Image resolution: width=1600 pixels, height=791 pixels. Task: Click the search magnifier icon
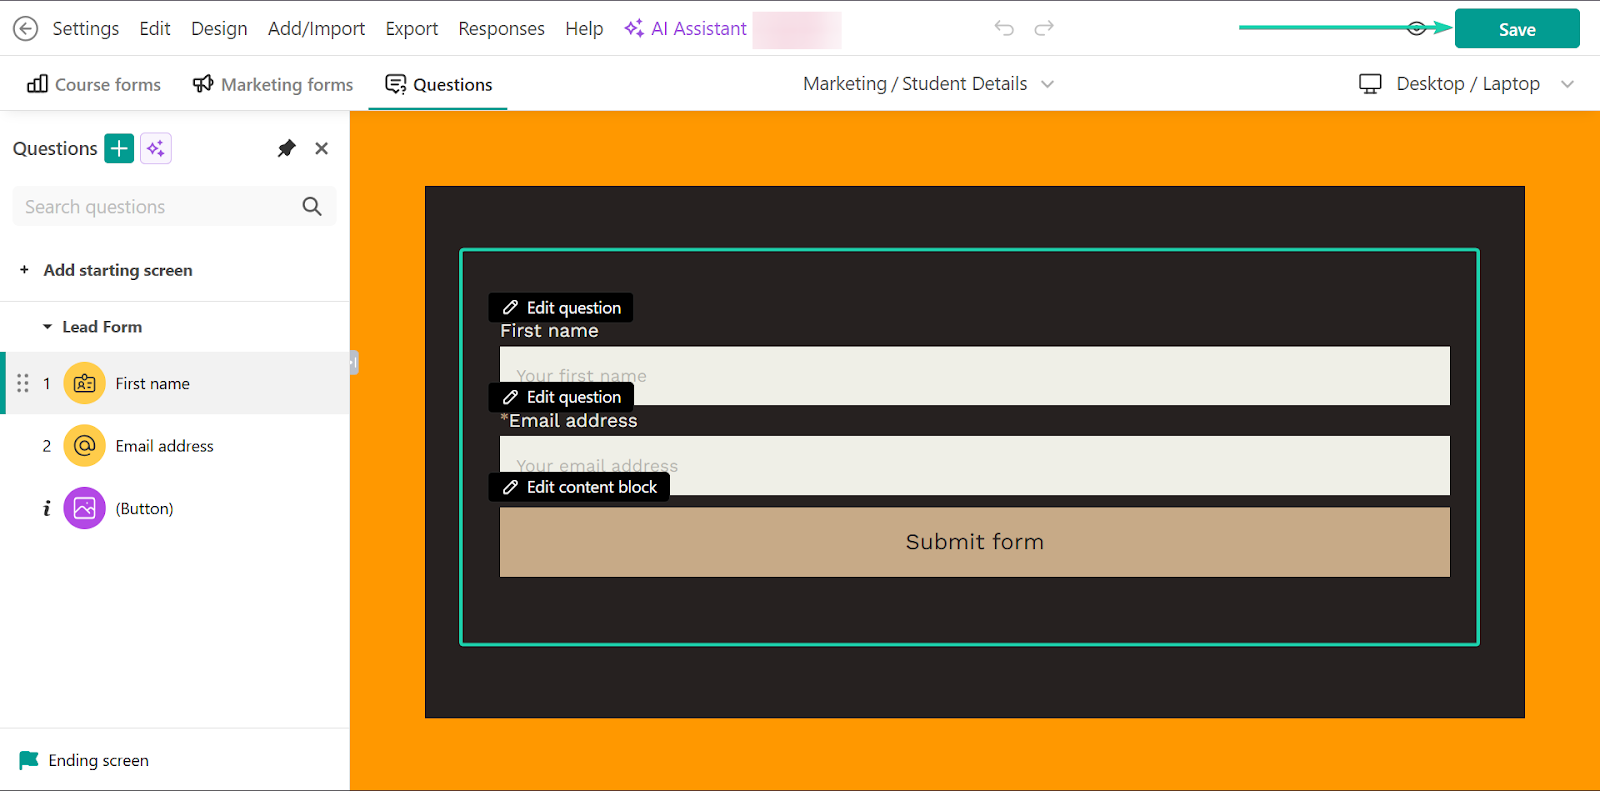click(x=312, y=206)
